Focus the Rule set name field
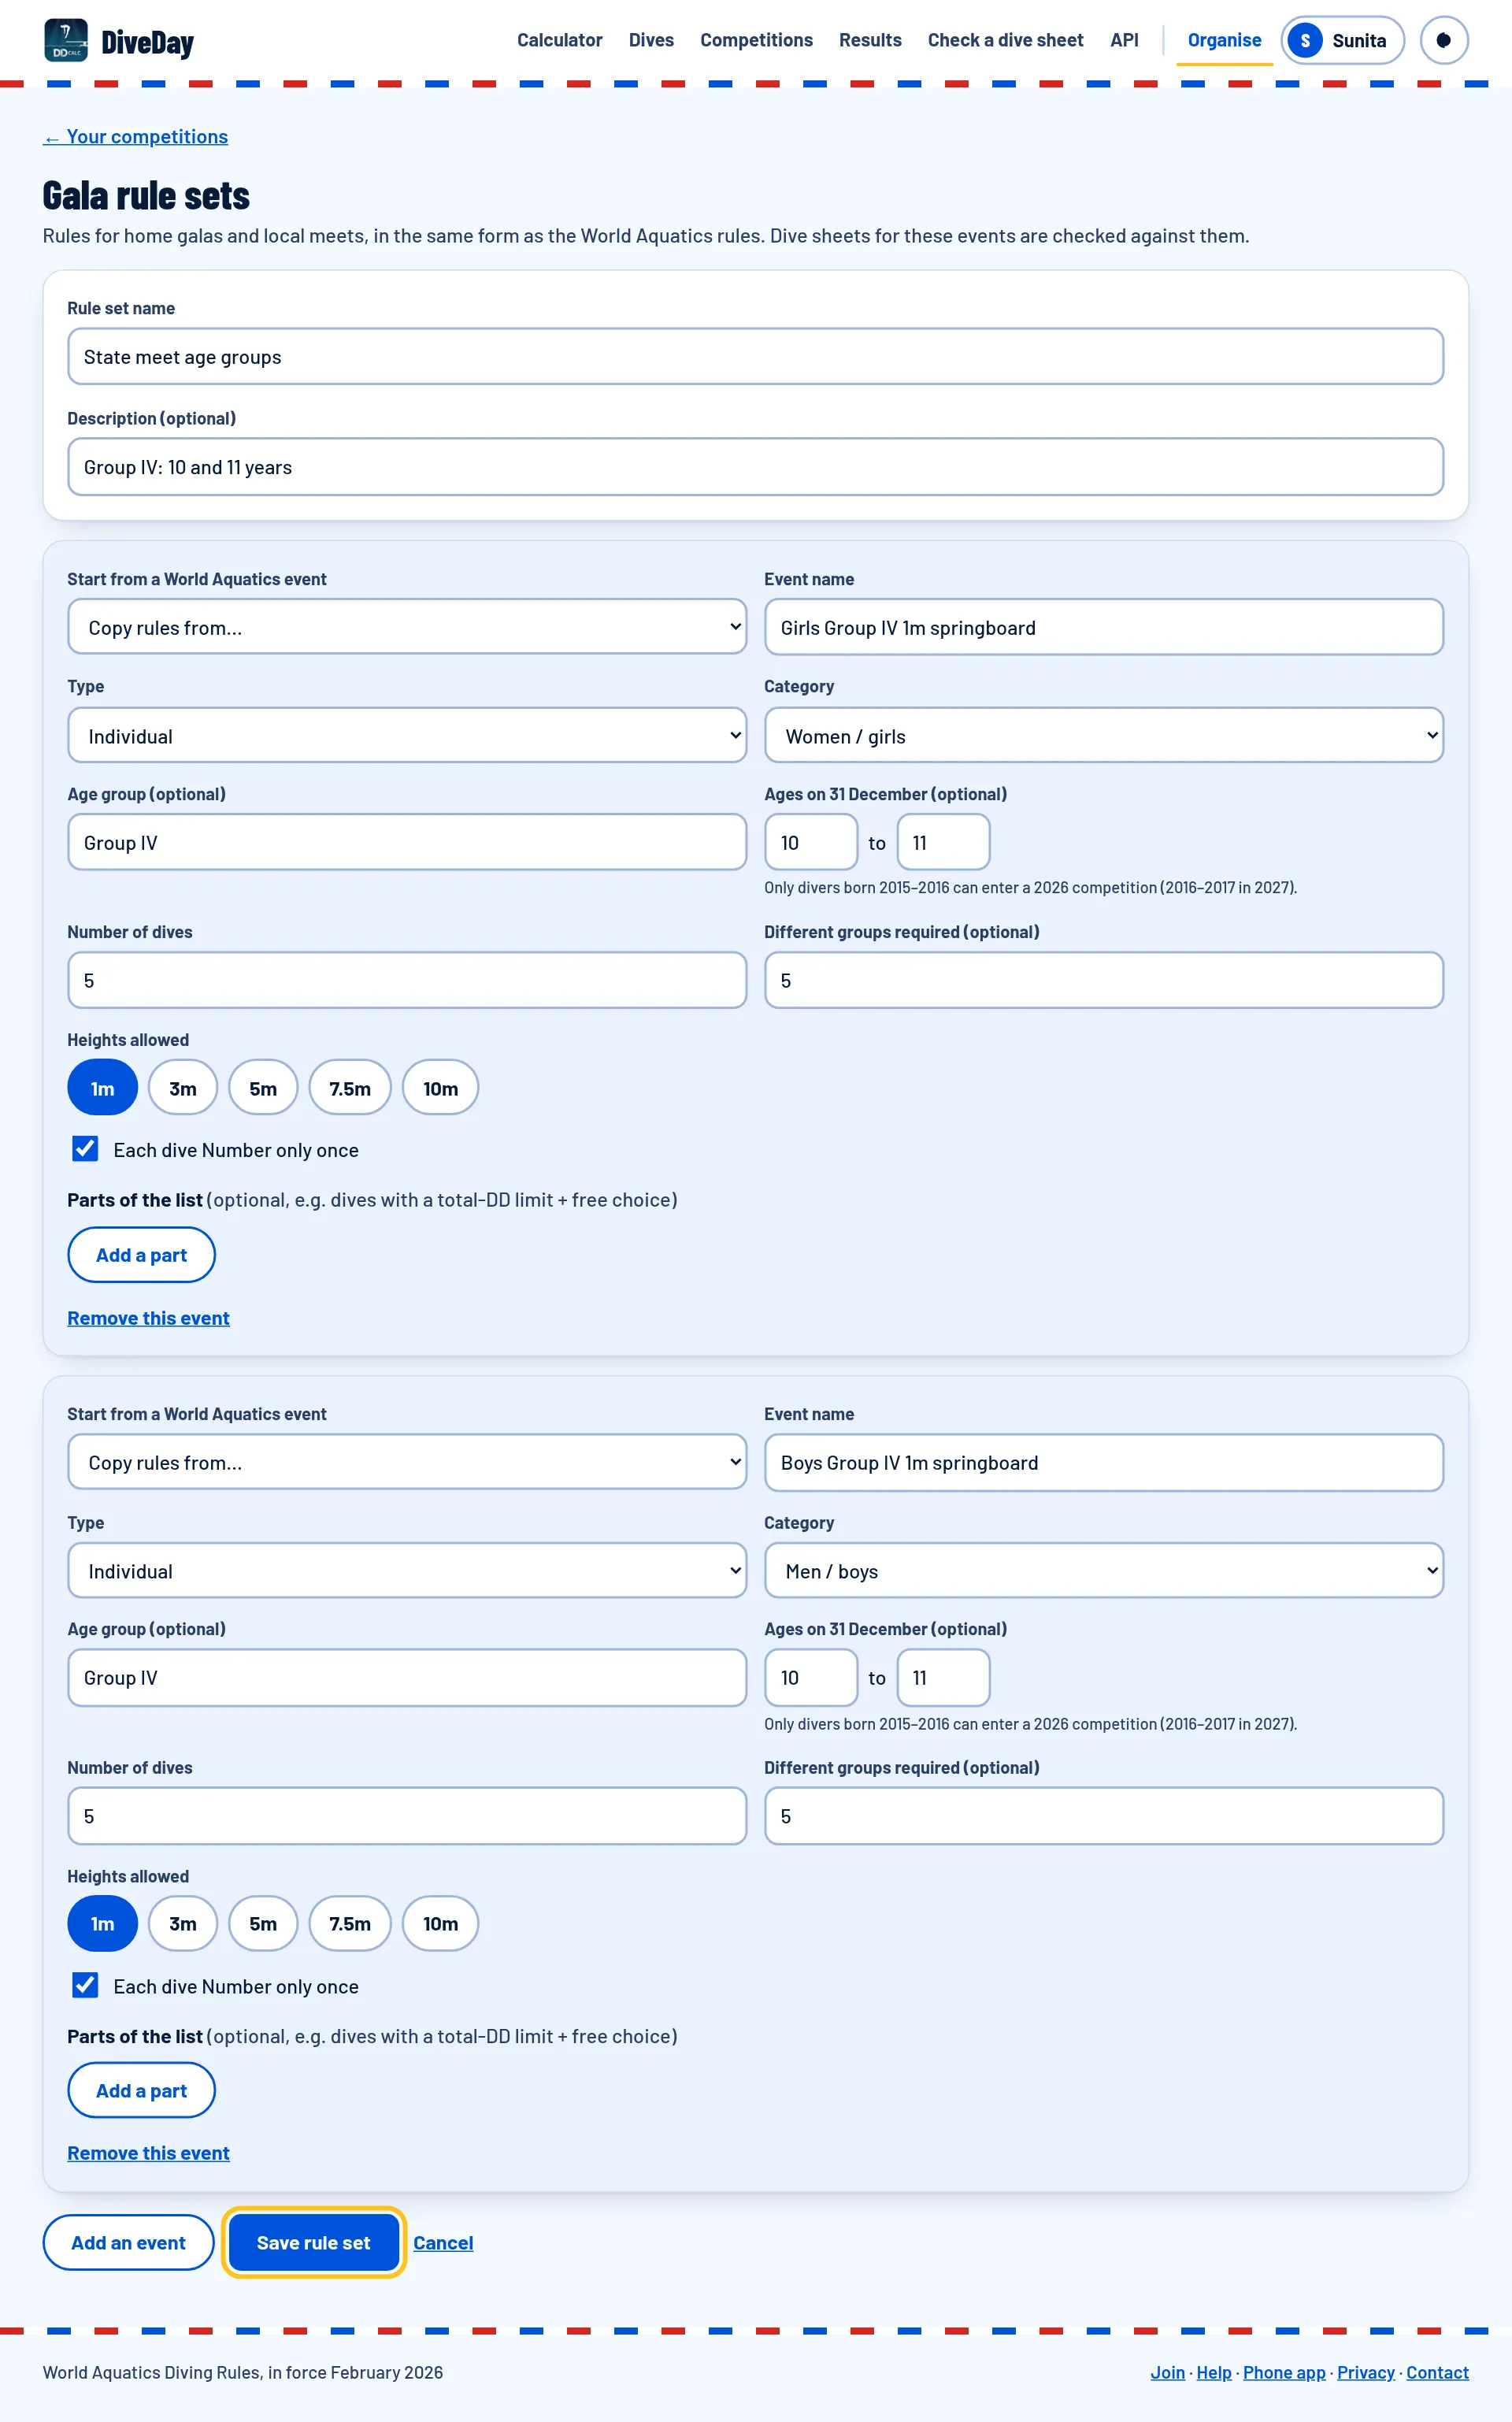Viewport: 1512px width, 2422px height. pos(755,356)
